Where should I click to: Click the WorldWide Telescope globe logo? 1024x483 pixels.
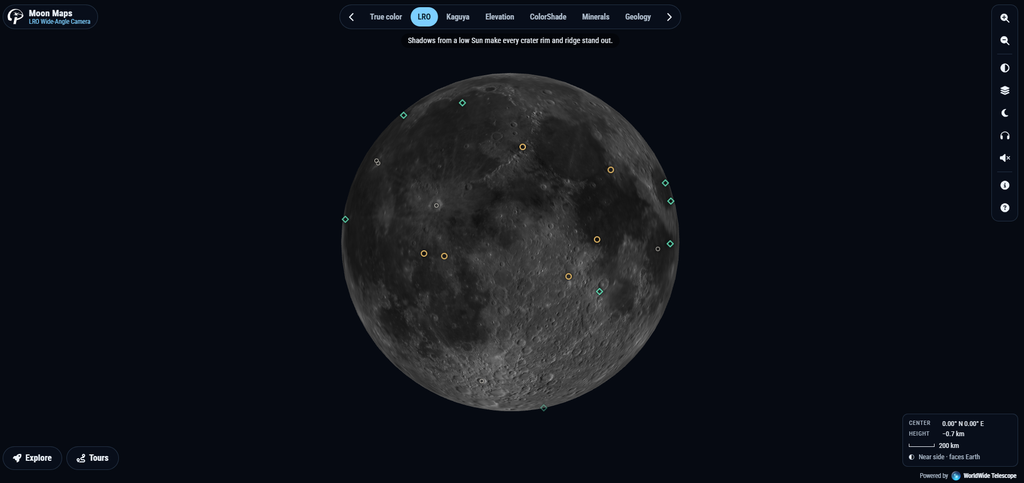click(x=956, y=476)
